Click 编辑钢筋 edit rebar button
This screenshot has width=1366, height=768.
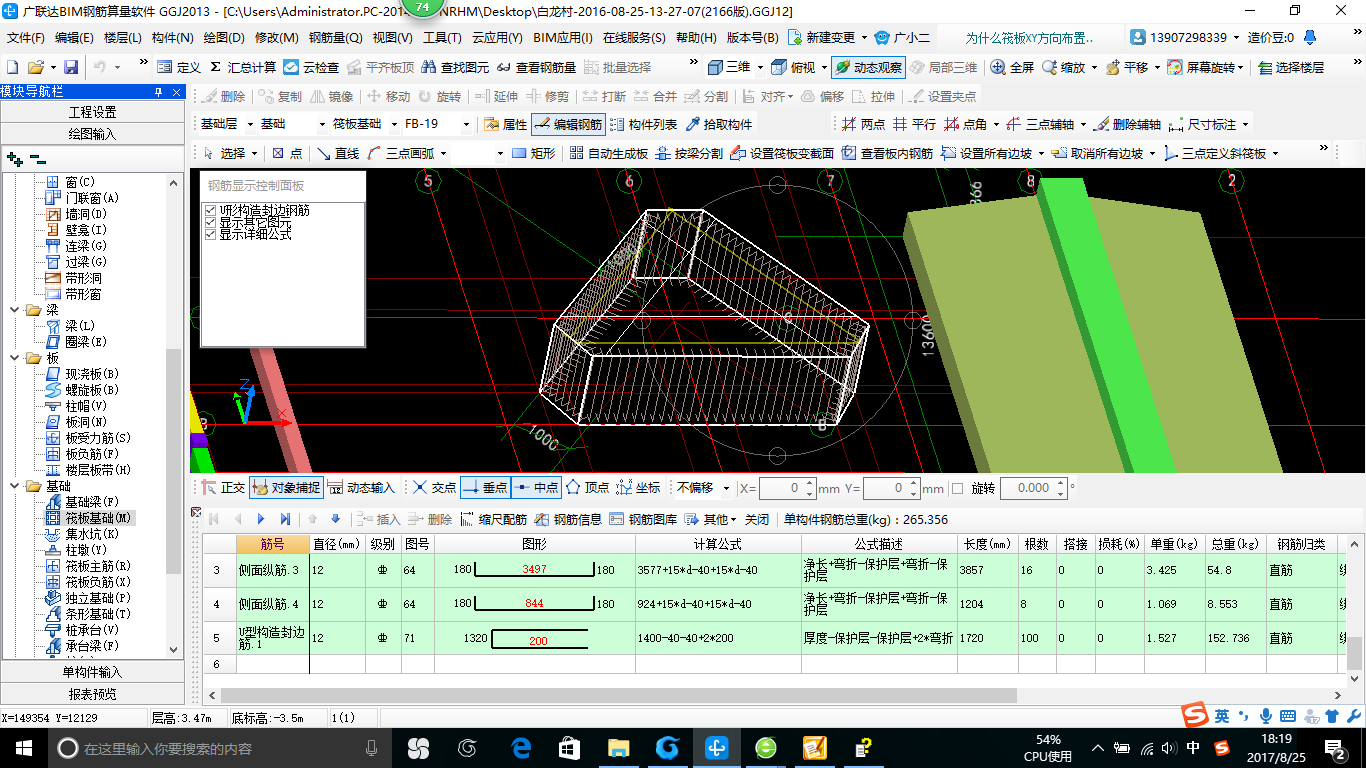tap(568, 125)
